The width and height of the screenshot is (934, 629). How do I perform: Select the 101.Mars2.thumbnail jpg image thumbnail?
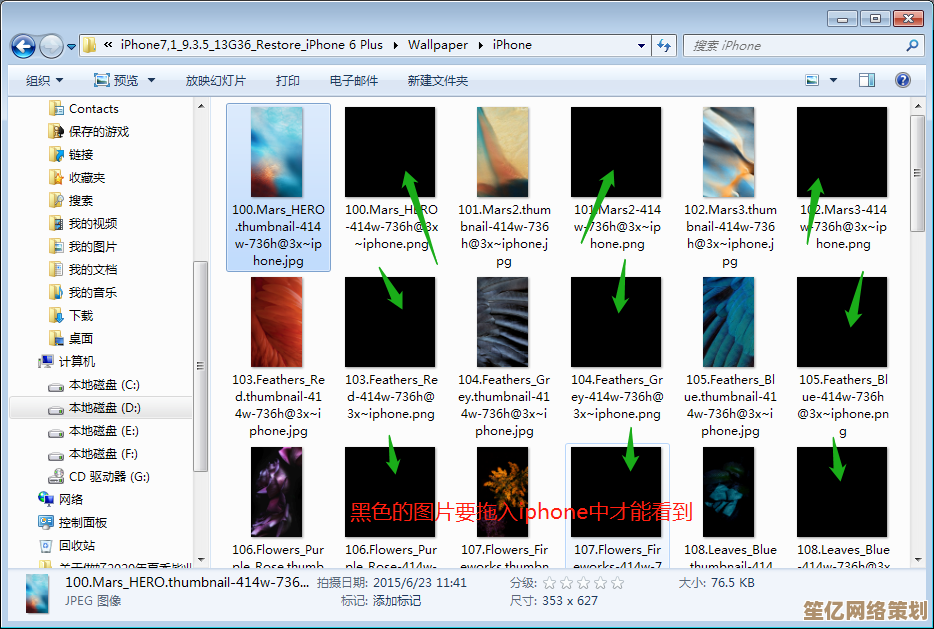point(503,152)
